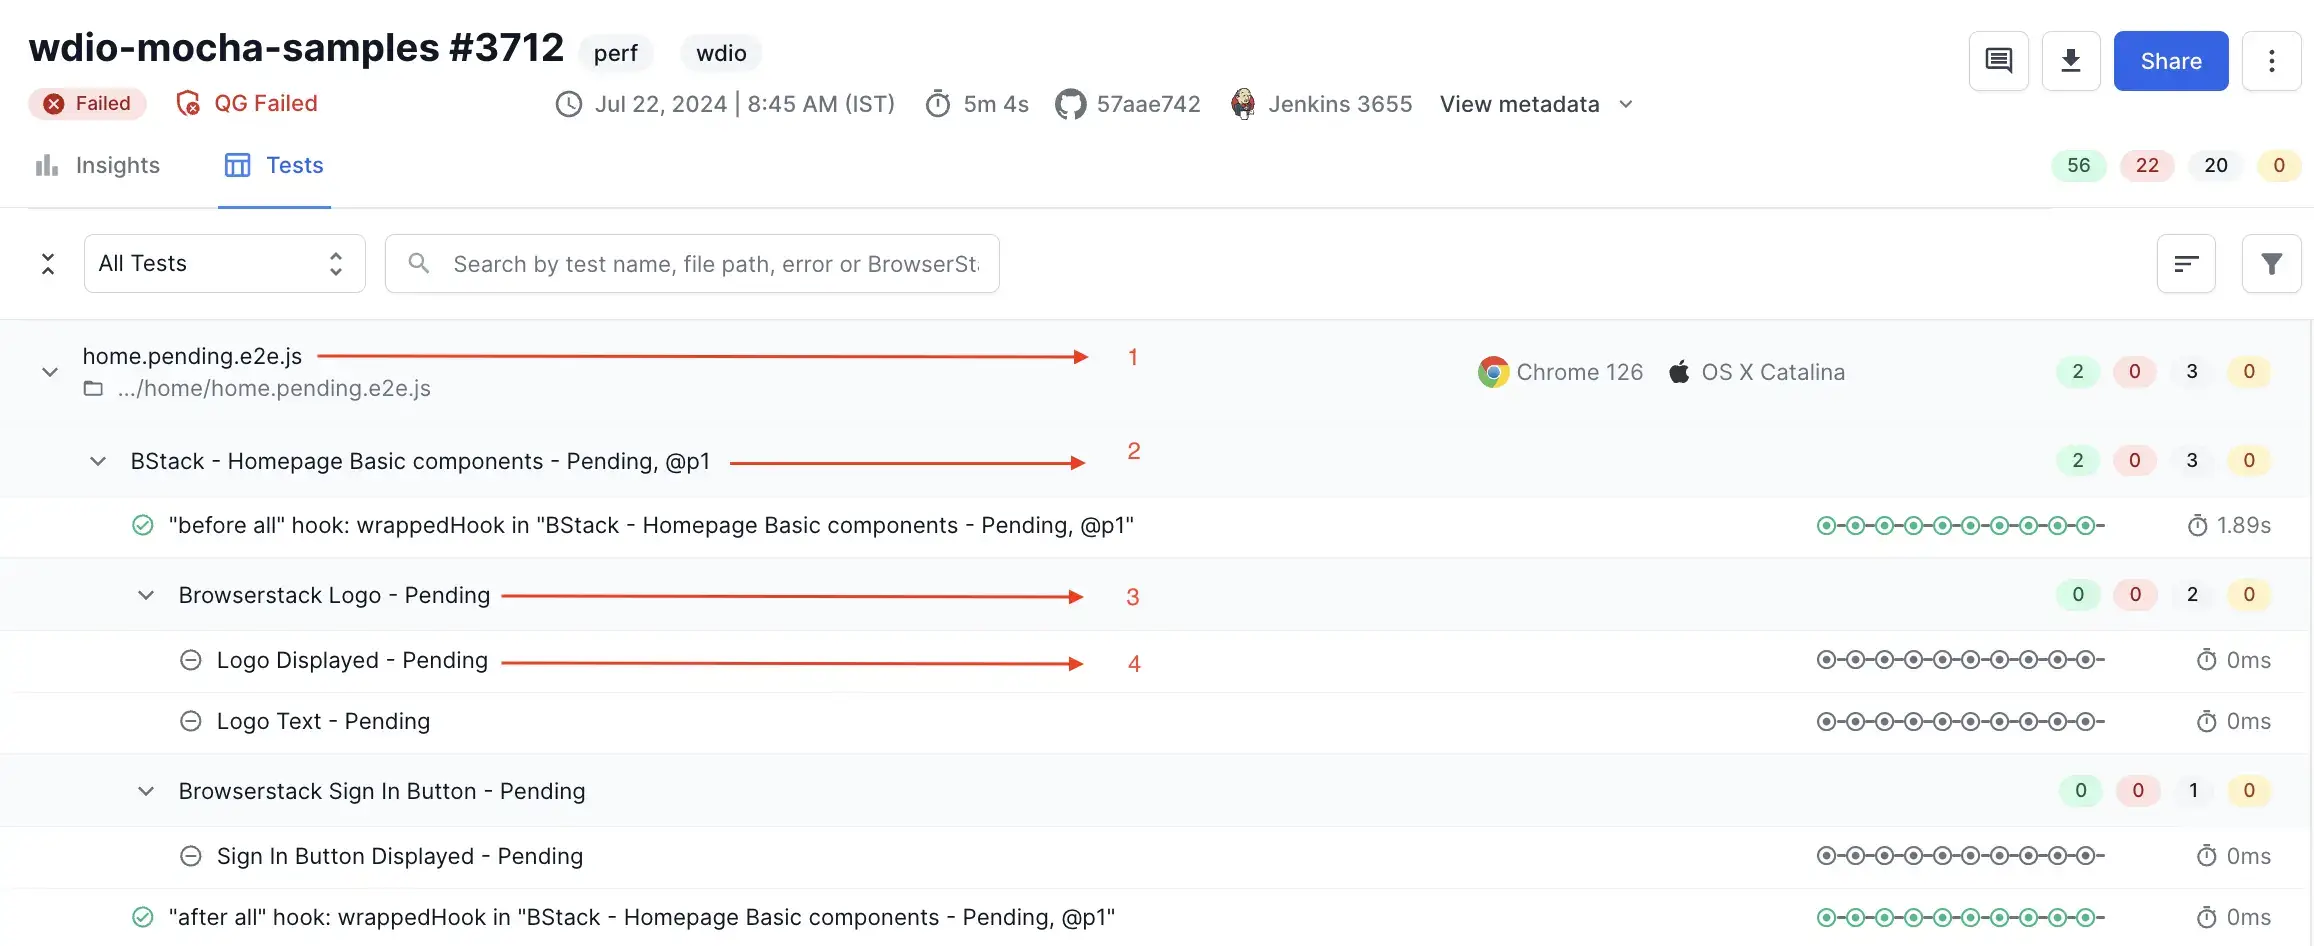The height and width of the screenshot is (946, 2314).
Task: Click the blue Share button
Action: point(2170,61)
